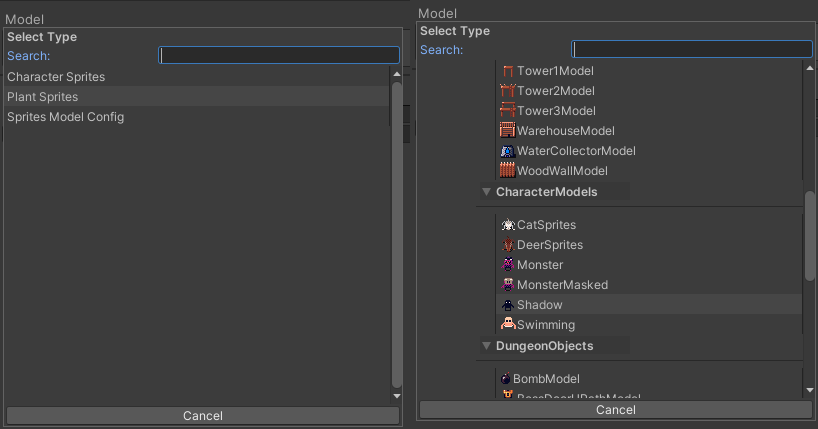Collapse the CharacterModels group
The image size is (818, 429).
coord(486,192)
